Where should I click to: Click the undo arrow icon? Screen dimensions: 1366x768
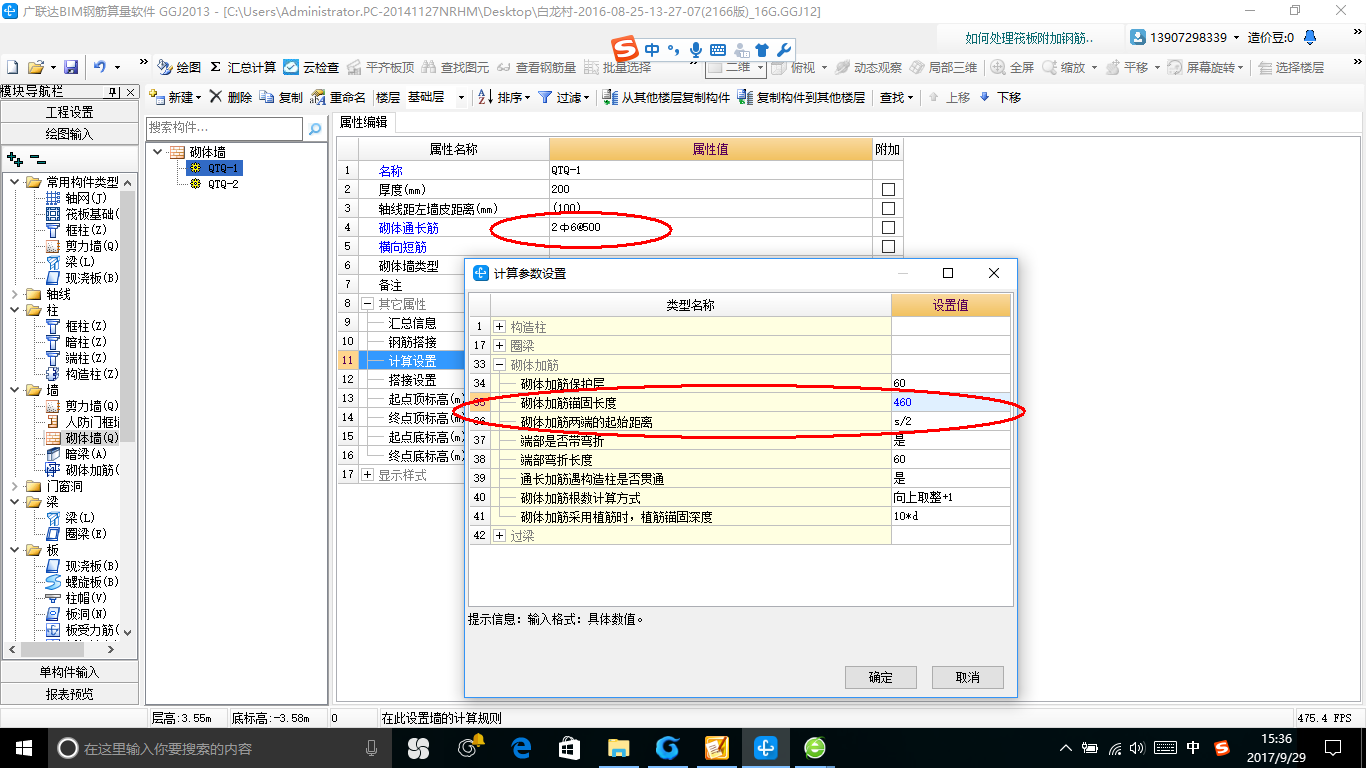[99, 67]
